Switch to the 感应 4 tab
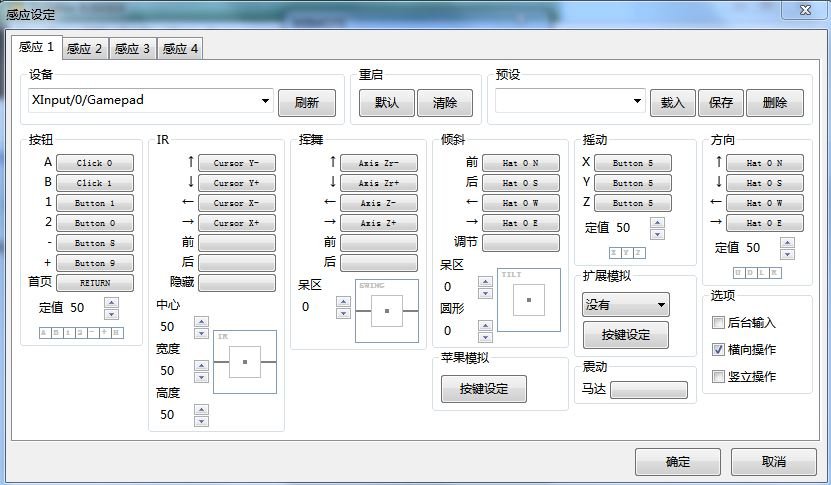831x485 pixels. point(180,48)
